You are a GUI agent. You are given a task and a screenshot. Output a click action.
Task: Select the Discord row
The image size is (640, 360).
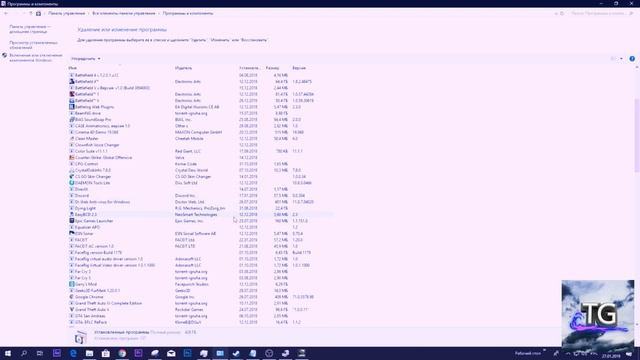point(201,196)
